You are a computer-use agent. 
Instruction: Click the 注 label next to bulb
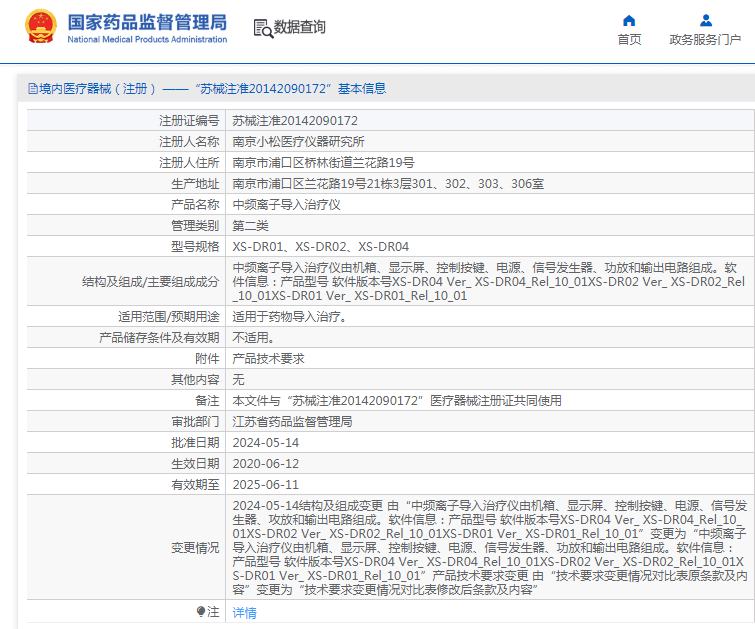click(x=213, y=612)
